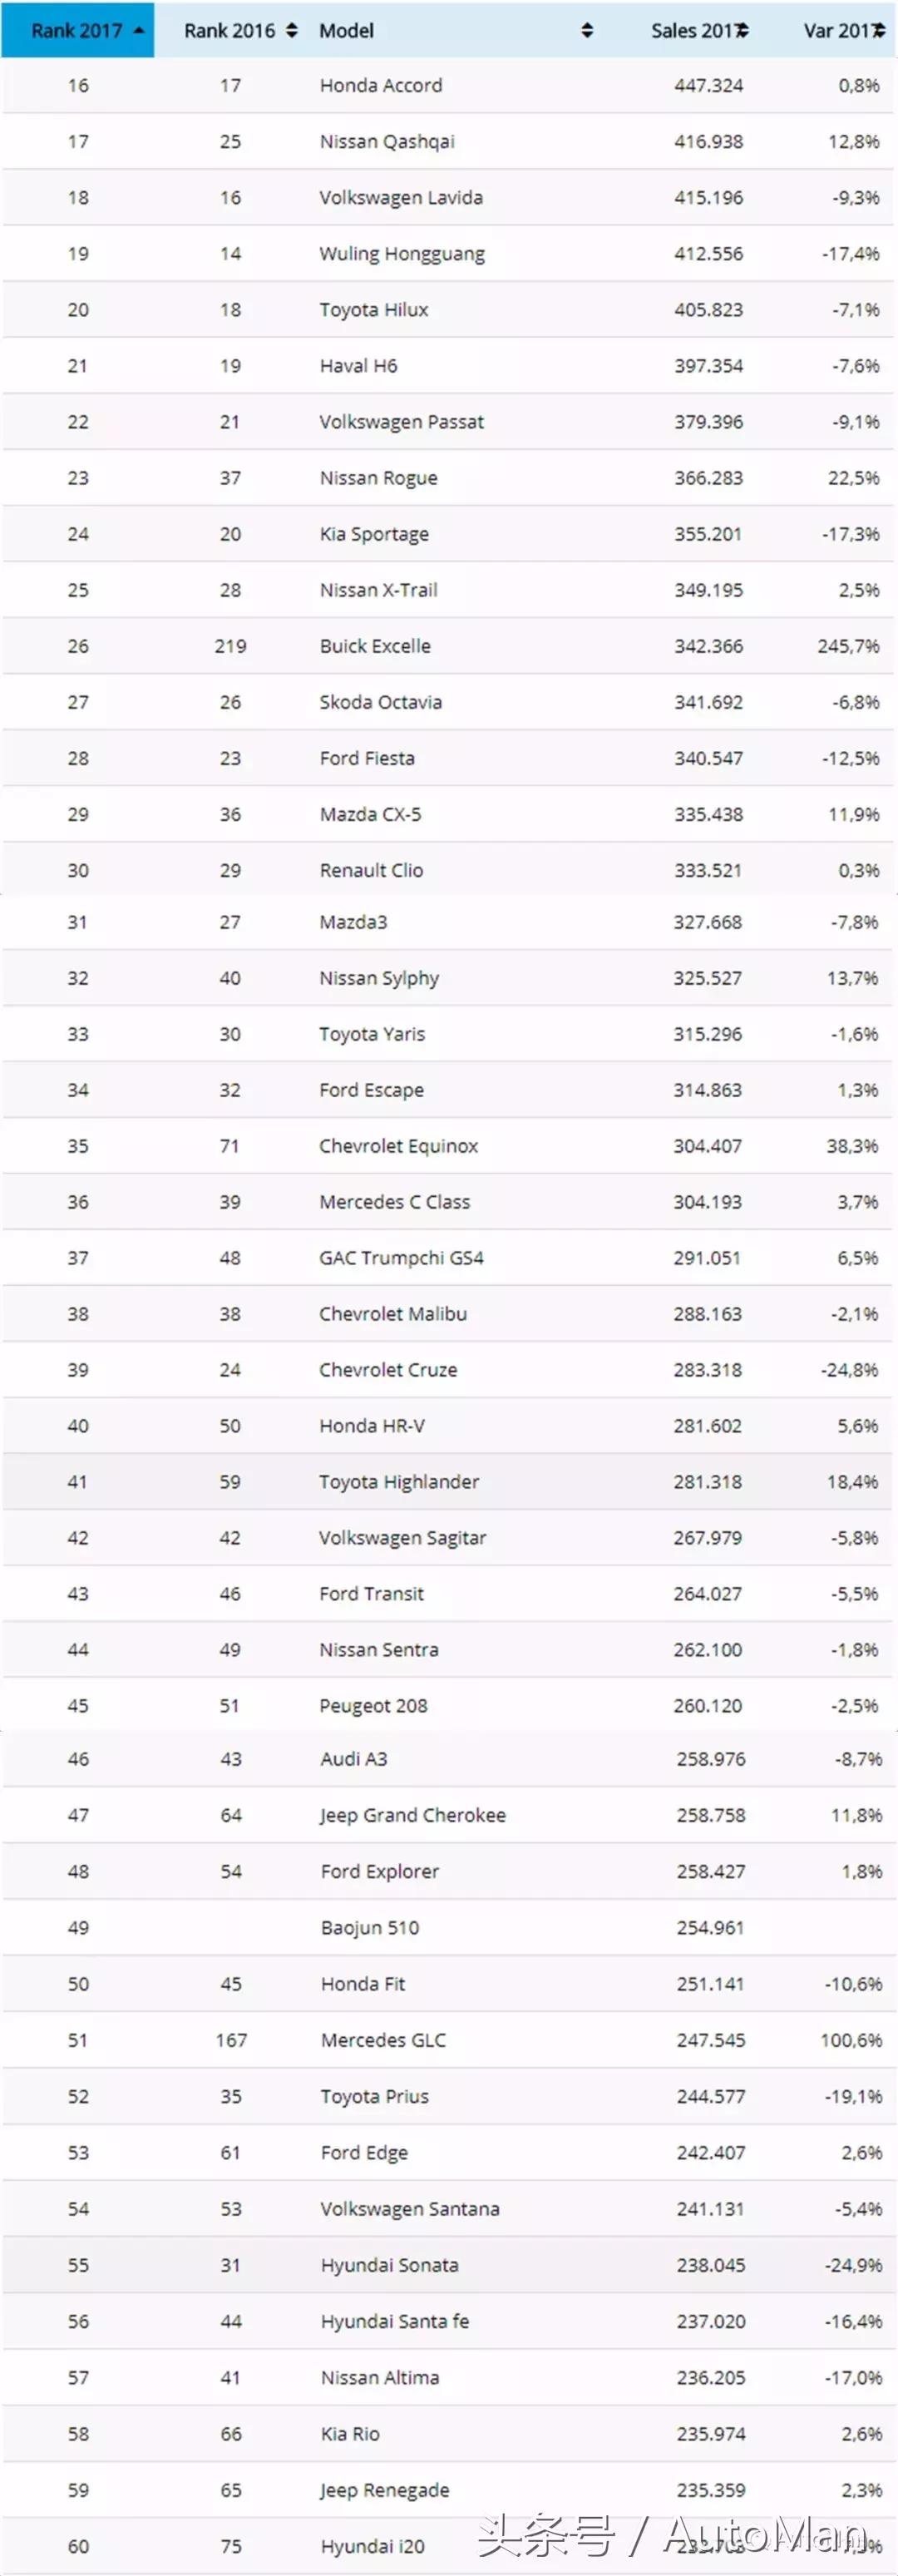Click the sort icon next to Model header
898x2576 pixels.
pyautogui.click(x=588, y=30)
